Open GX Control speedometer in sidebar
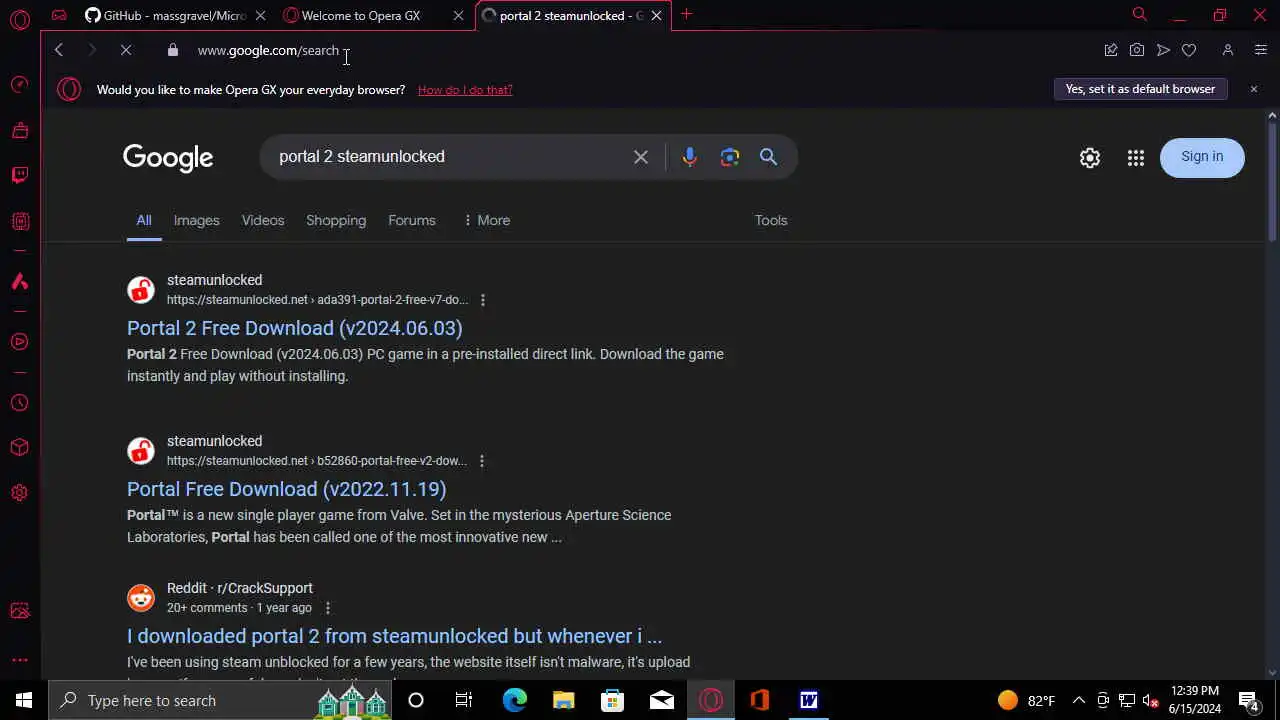Viewport: 1280px width, 720px height. 19,84
